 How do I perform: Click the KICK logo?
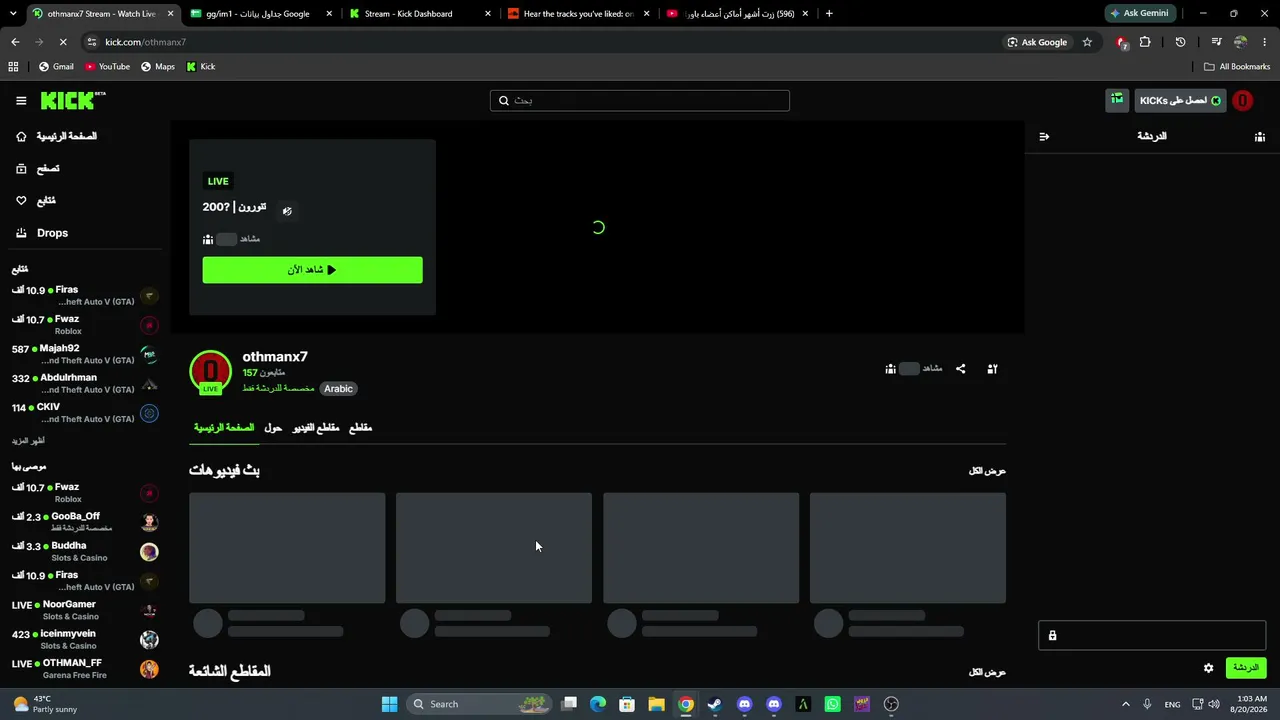(x=73, y=100)
